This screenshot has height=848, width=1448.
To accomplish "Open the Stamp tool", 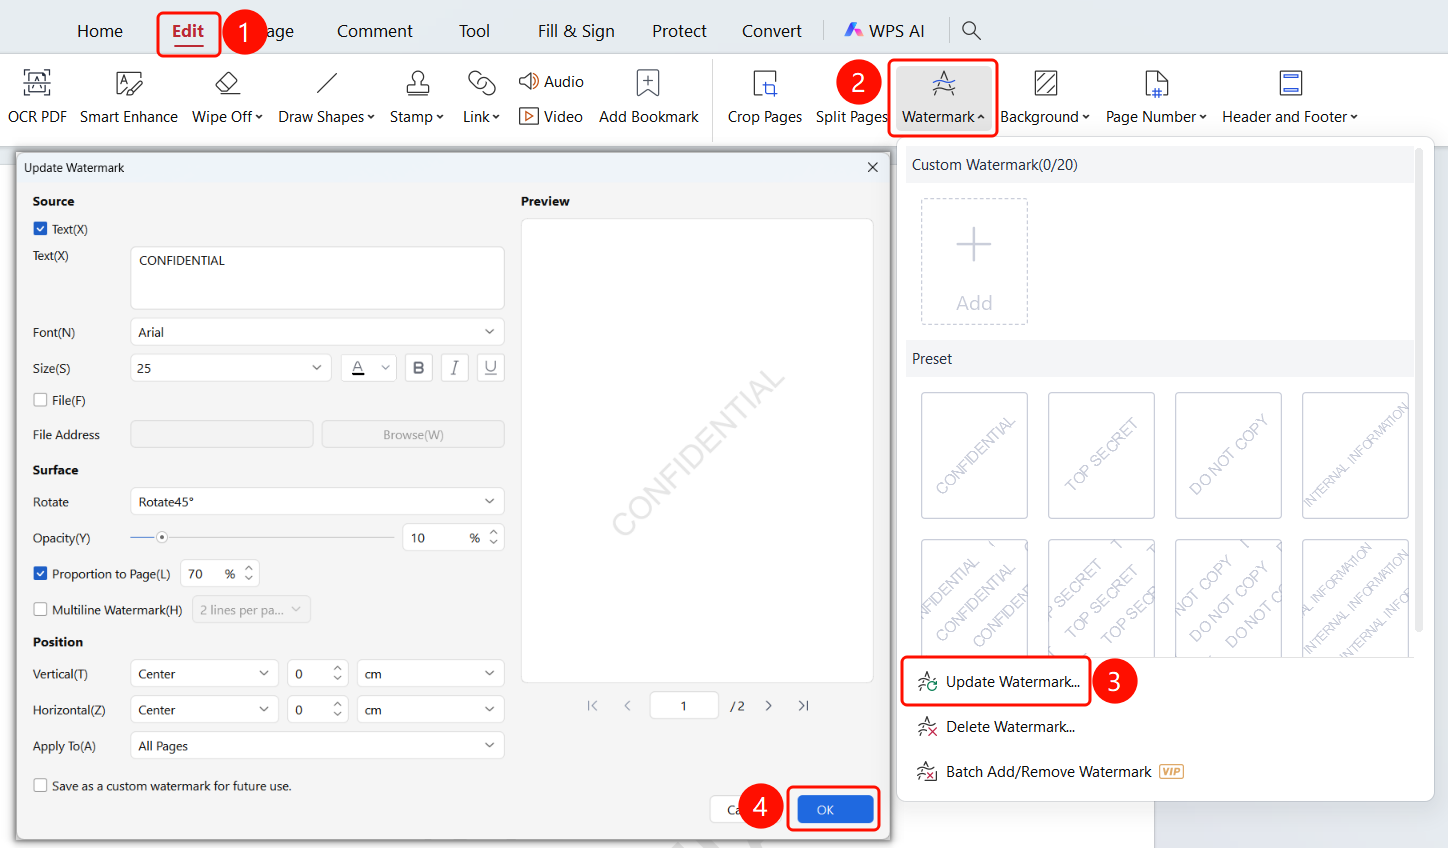I will (x=417, y=98).
